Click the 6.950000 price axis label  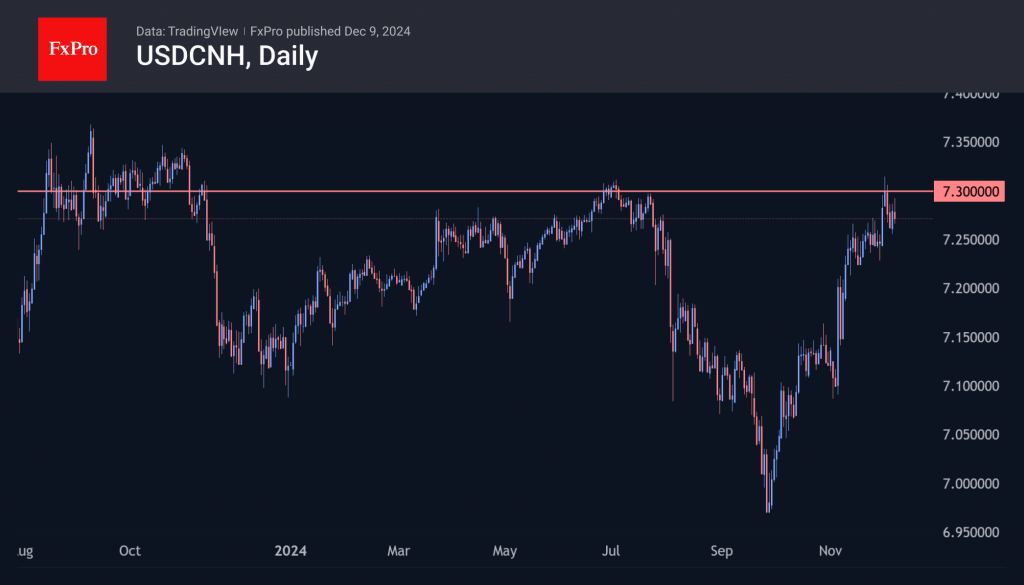point(971,532)
